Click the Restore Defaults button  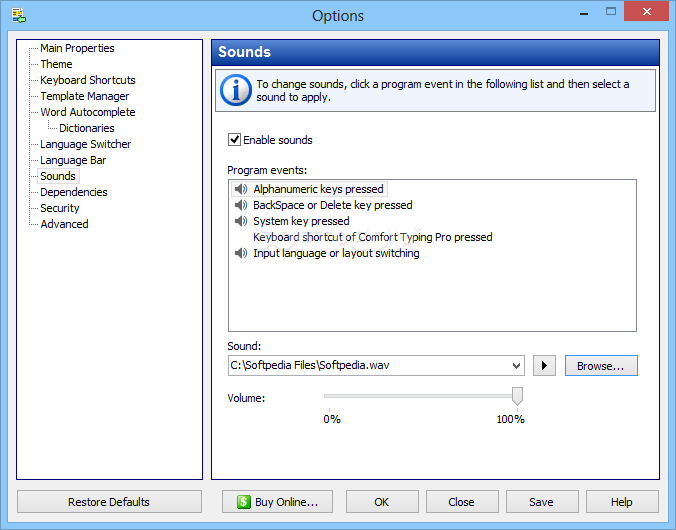pyautogui.click(x=109, y=502)
